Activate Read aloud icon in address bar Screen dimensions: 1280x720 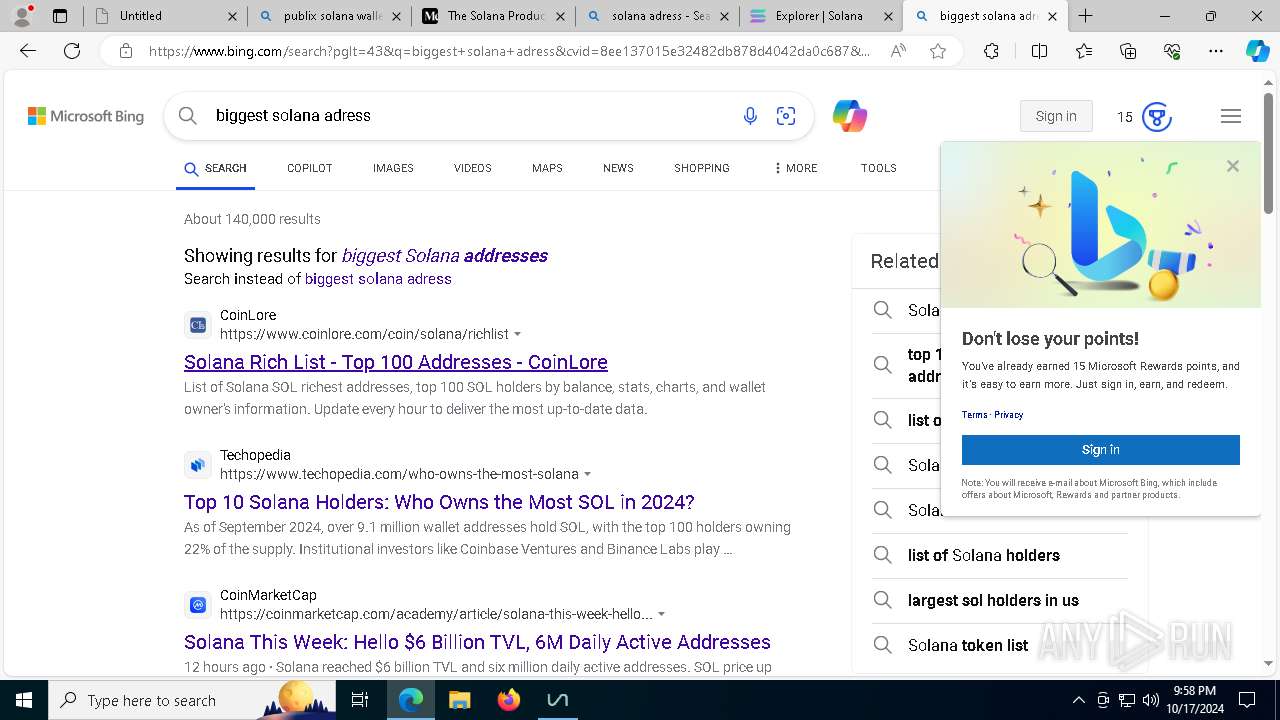coord(898,51)
